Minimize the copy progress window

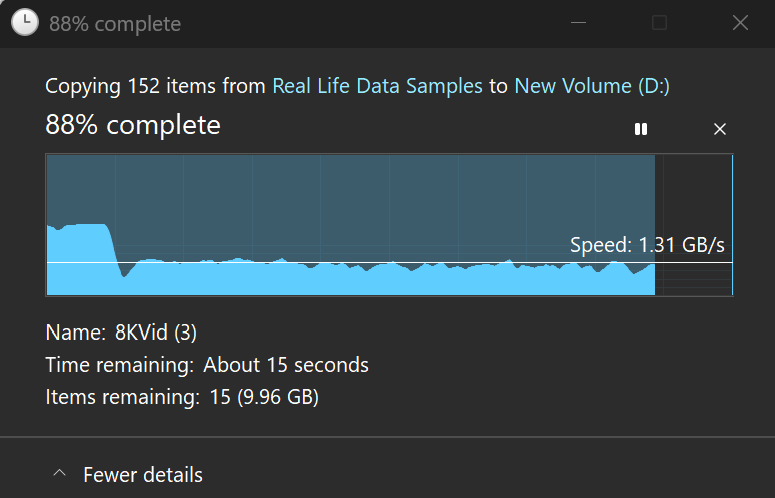pyautogui.click(x=579, y=22)
